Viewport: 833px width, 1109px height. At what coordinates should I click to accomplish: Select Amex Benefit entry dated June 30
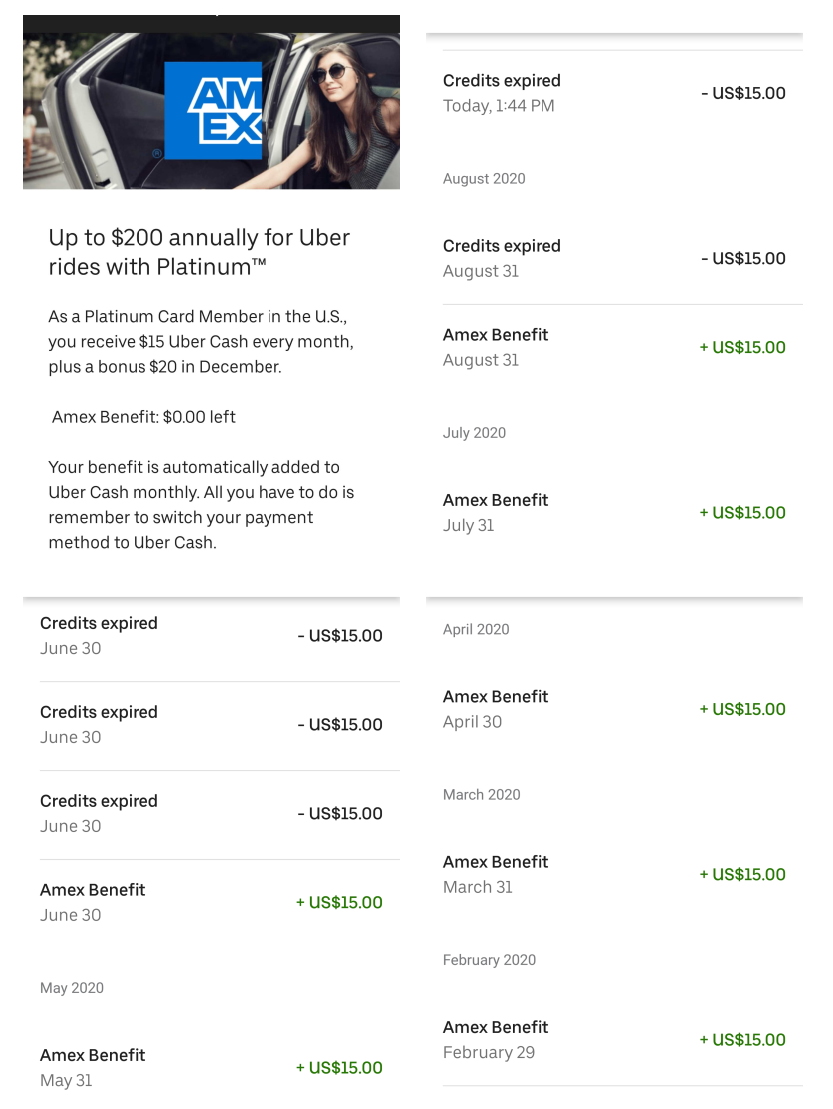click(x=211, y=902)
